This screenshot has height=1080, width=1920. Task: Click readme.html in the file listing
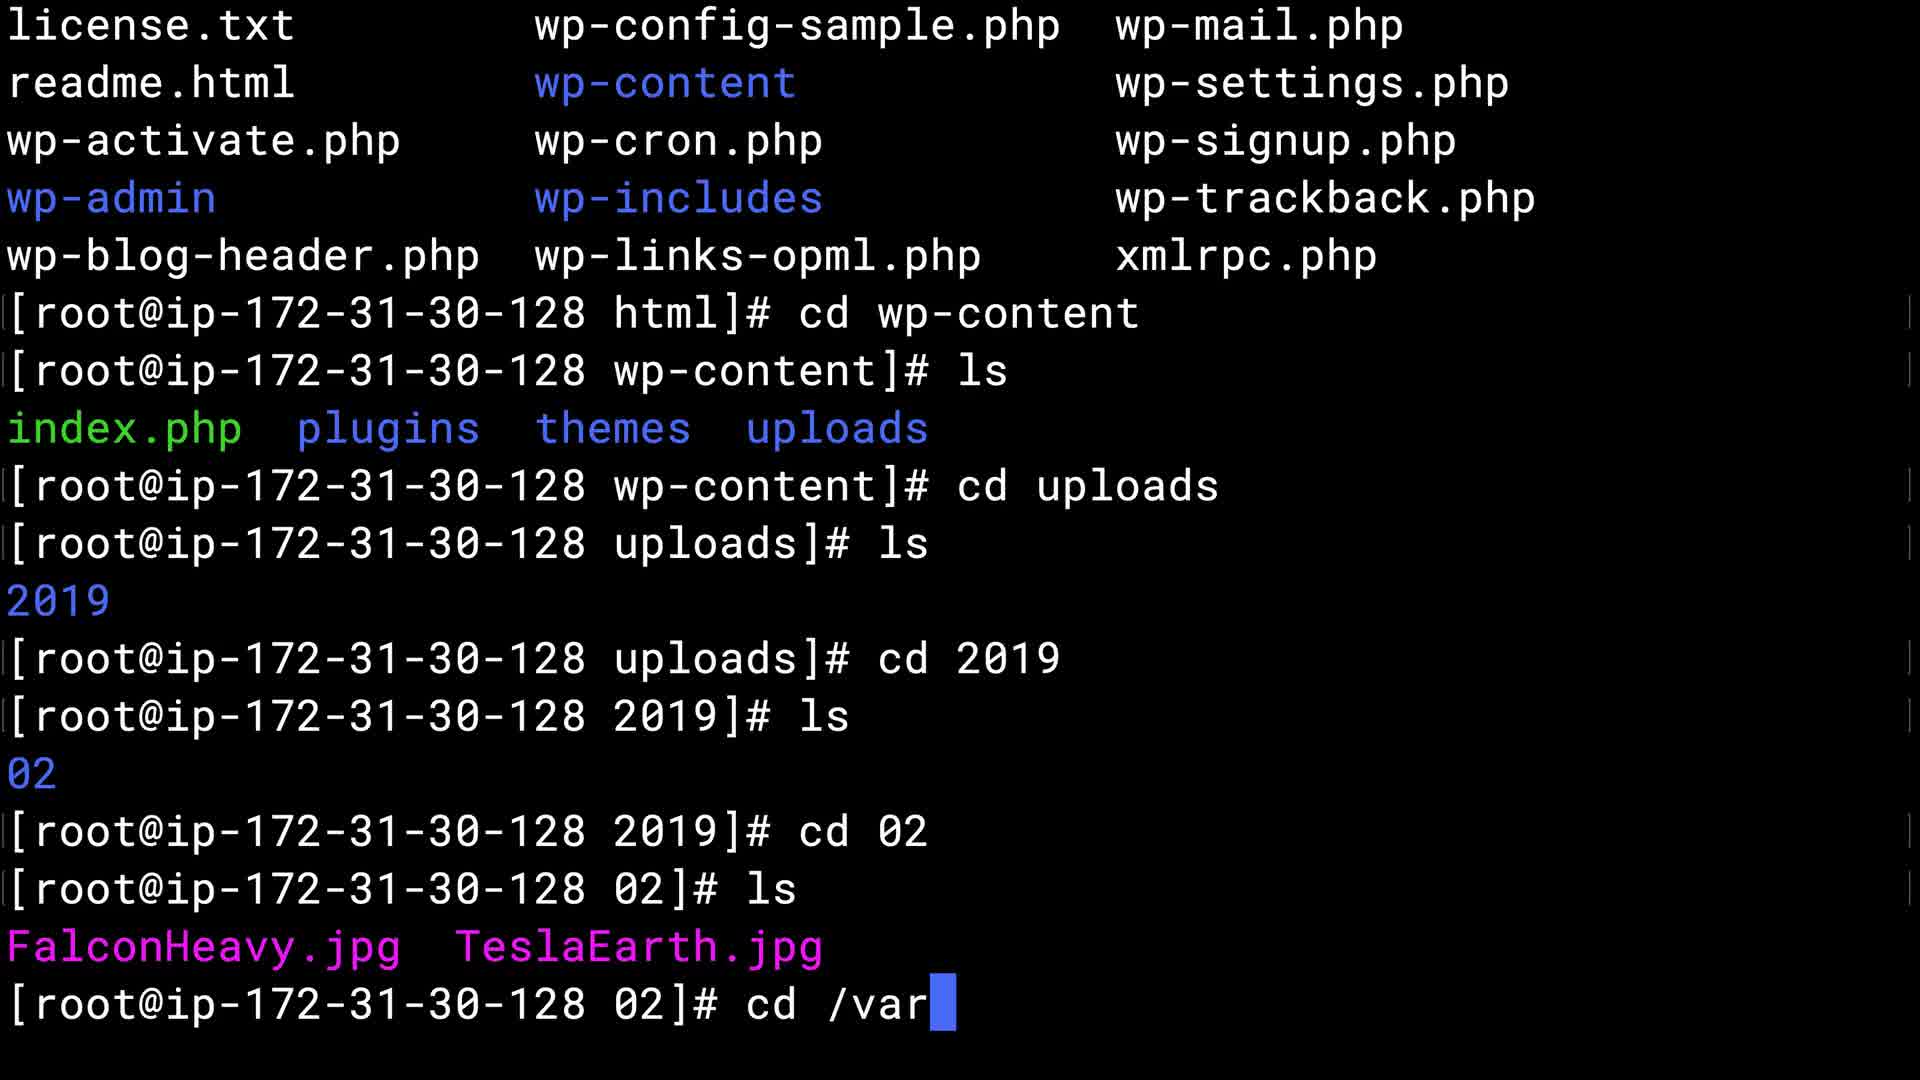(x=150, y=83)
